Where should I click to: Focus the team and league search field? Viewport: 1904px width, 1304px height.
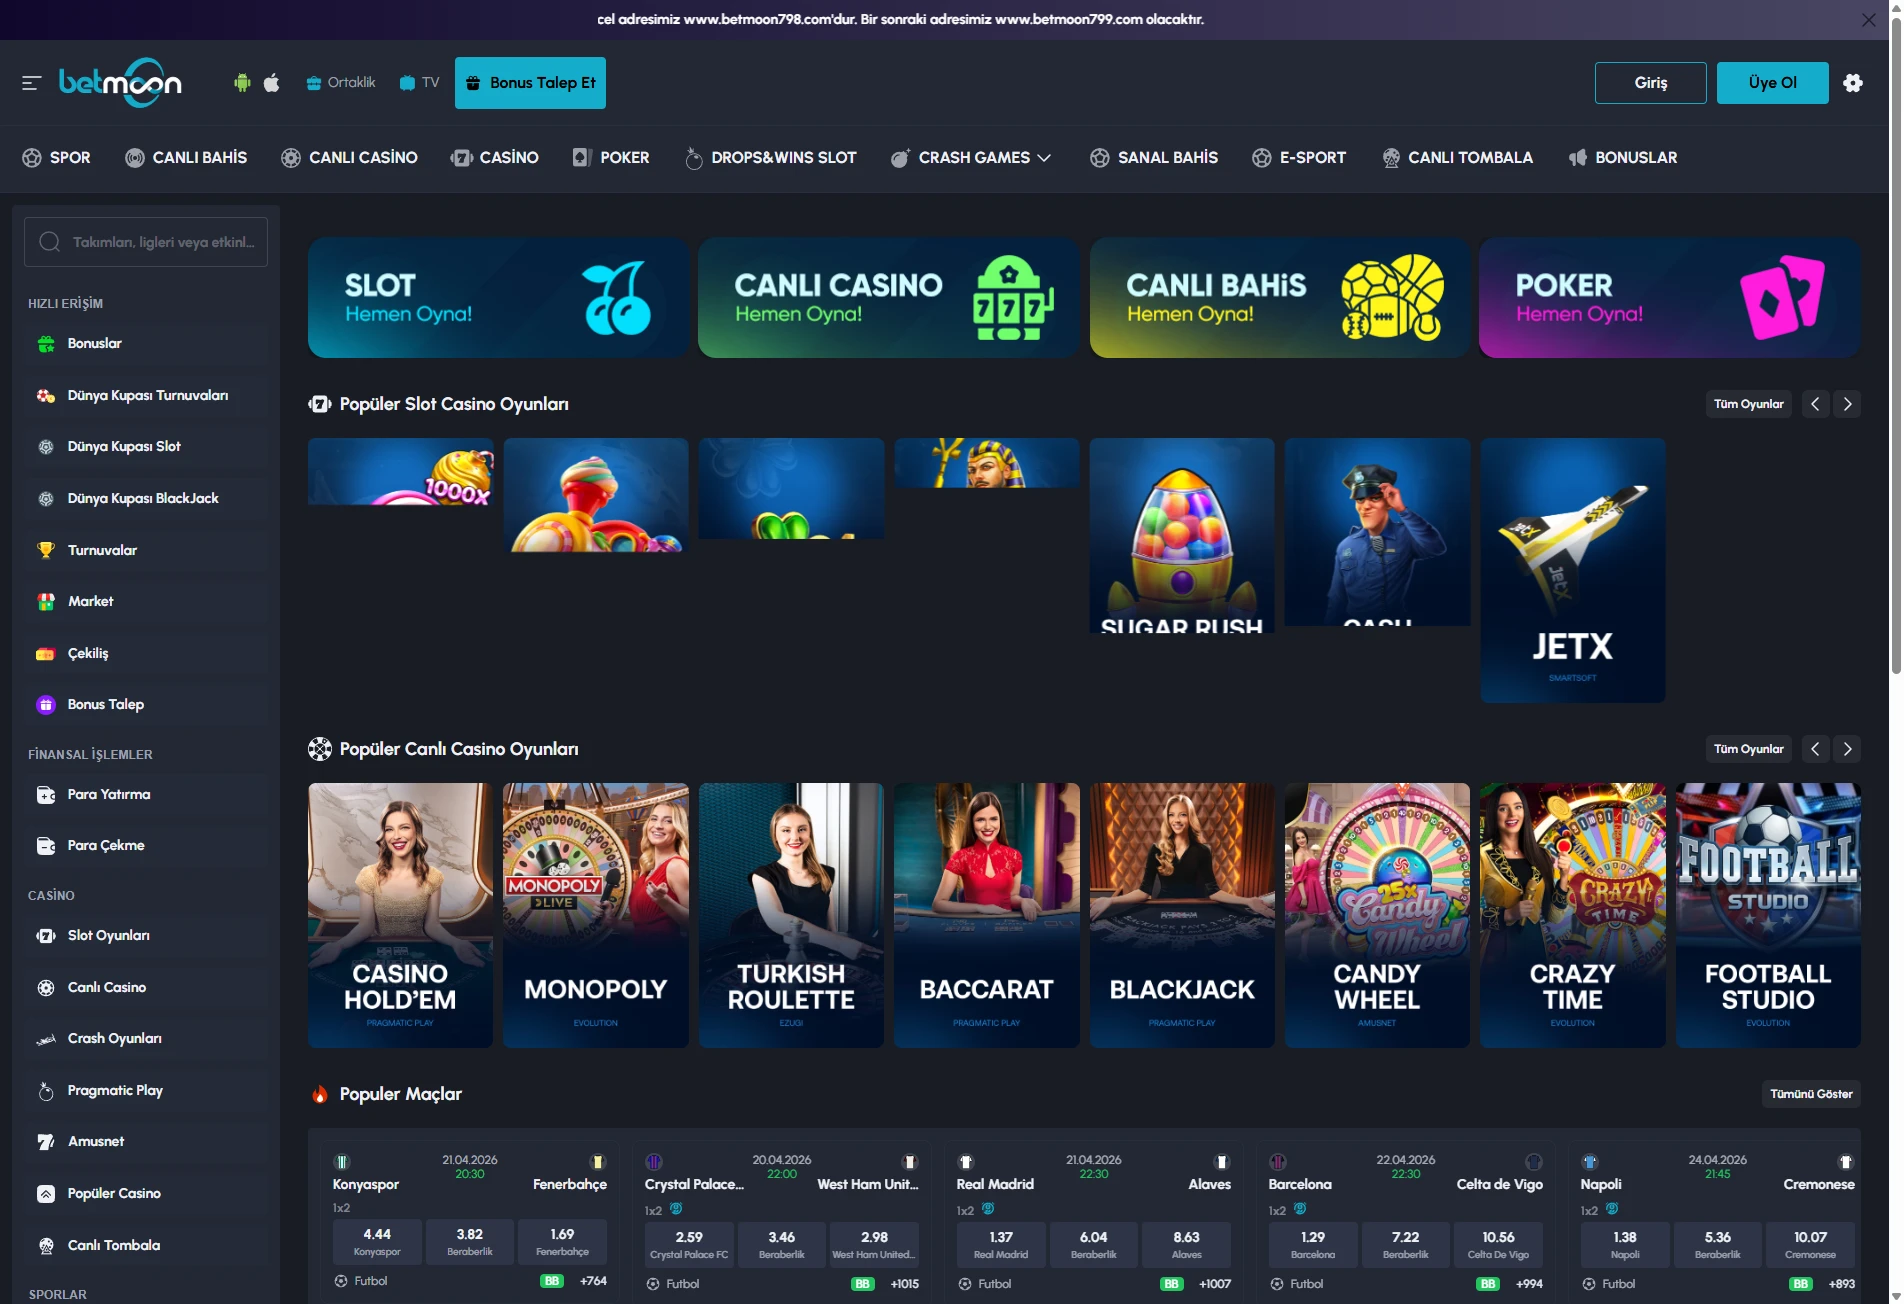[146, 242]
